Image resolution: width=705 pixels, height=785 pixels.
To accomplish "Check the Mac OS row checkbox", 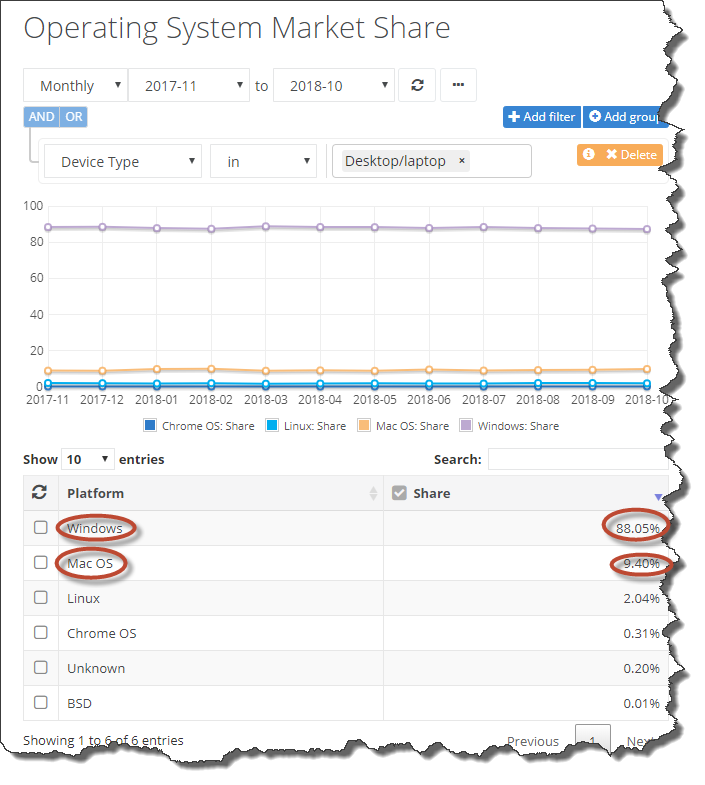I will click(x=41, y=563).
